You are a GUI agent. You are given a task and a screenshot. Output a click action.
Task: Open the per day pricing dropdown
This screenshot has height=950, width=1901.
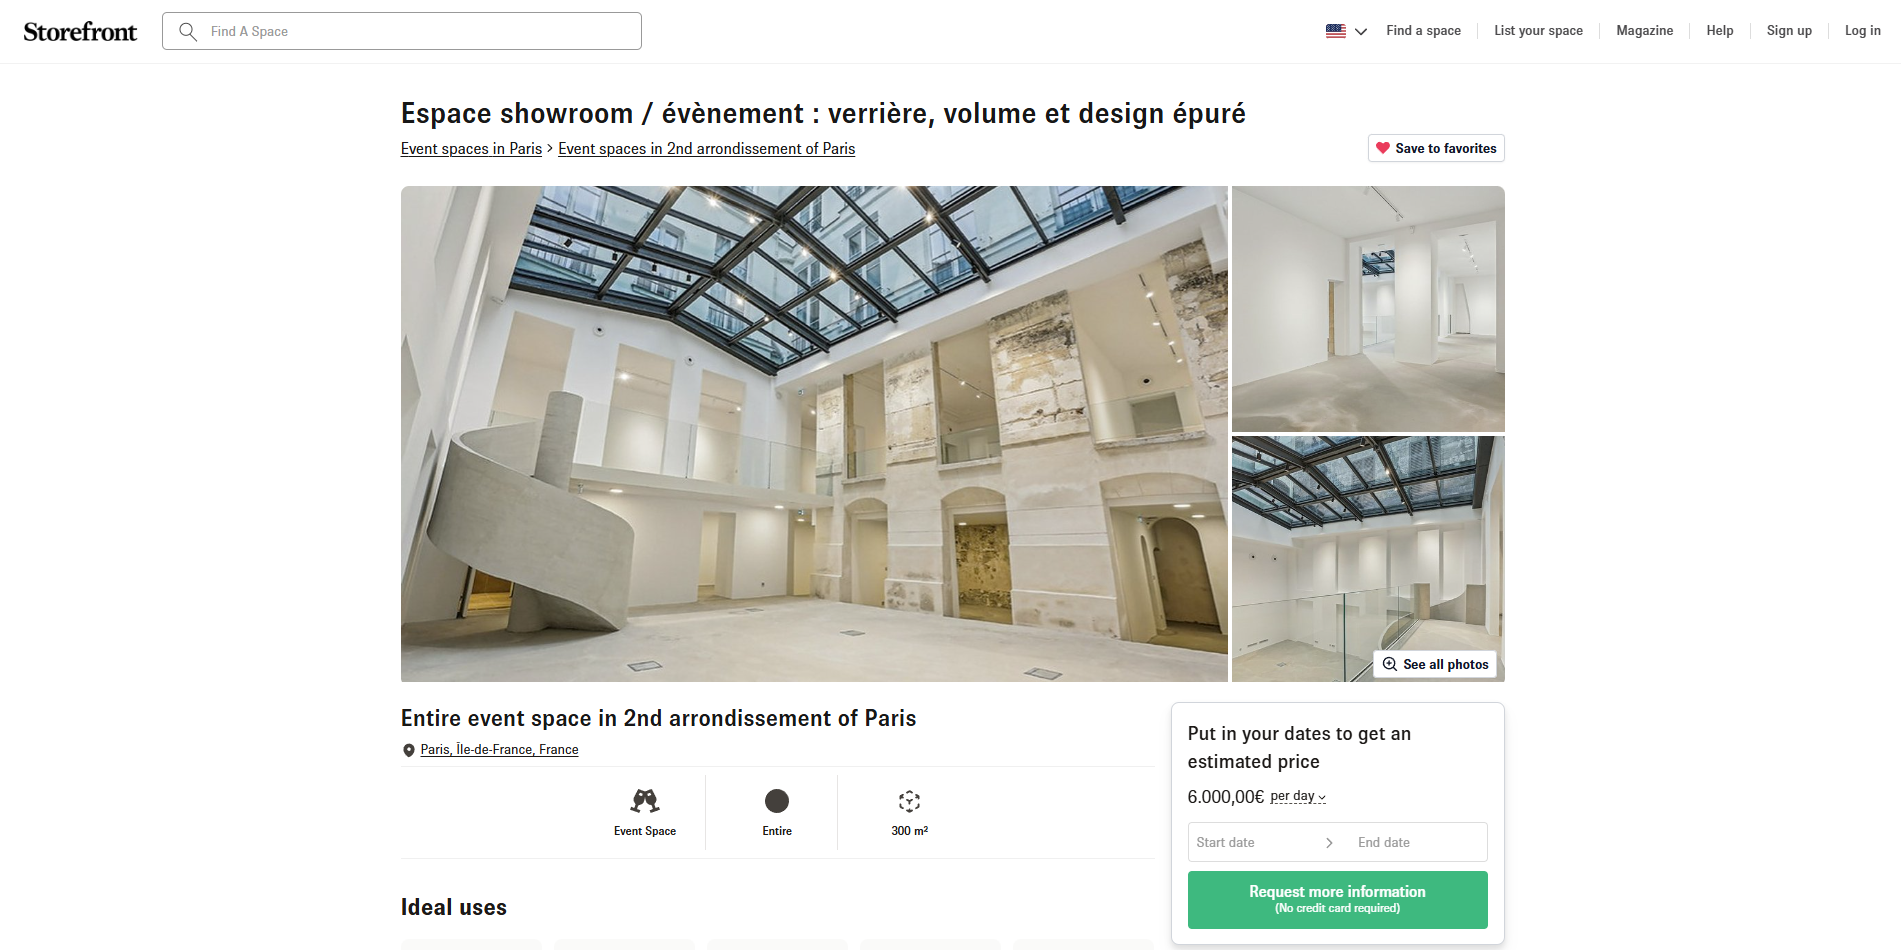pyautogui.click(x=1298, y=797)
